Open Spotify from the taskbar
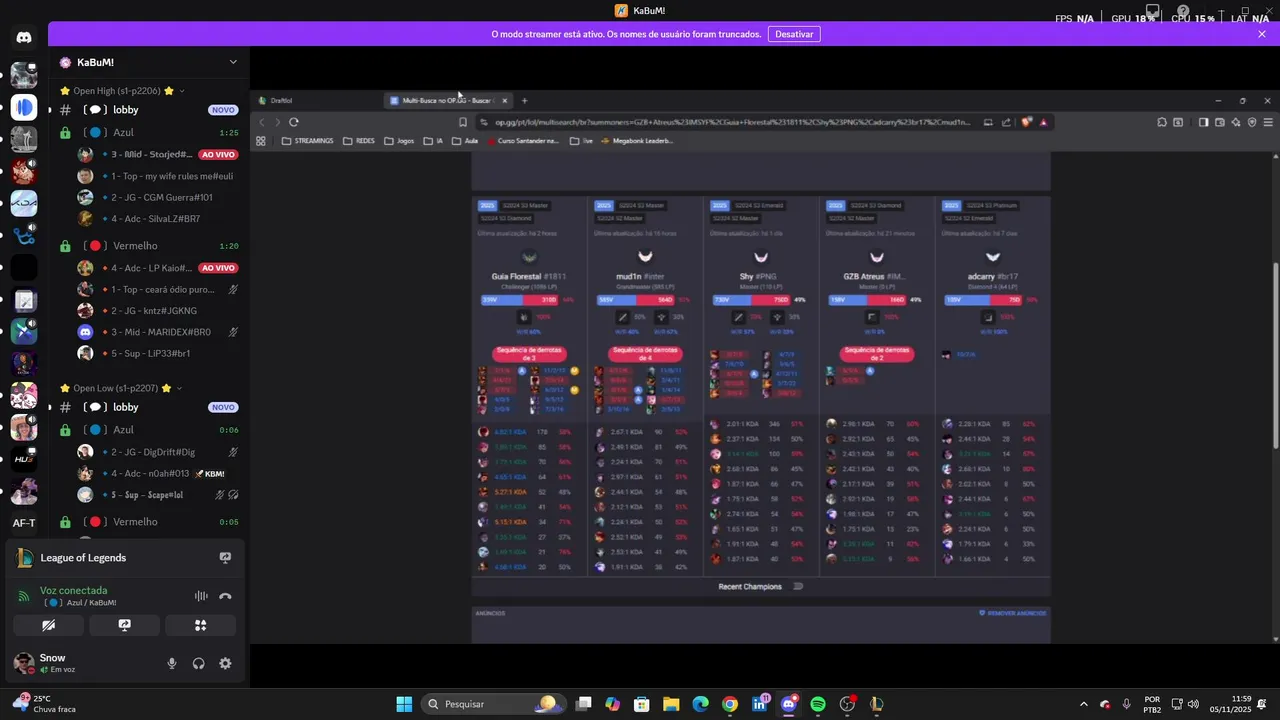Screen dimensions: 1280x720 (x=818, y=704)
